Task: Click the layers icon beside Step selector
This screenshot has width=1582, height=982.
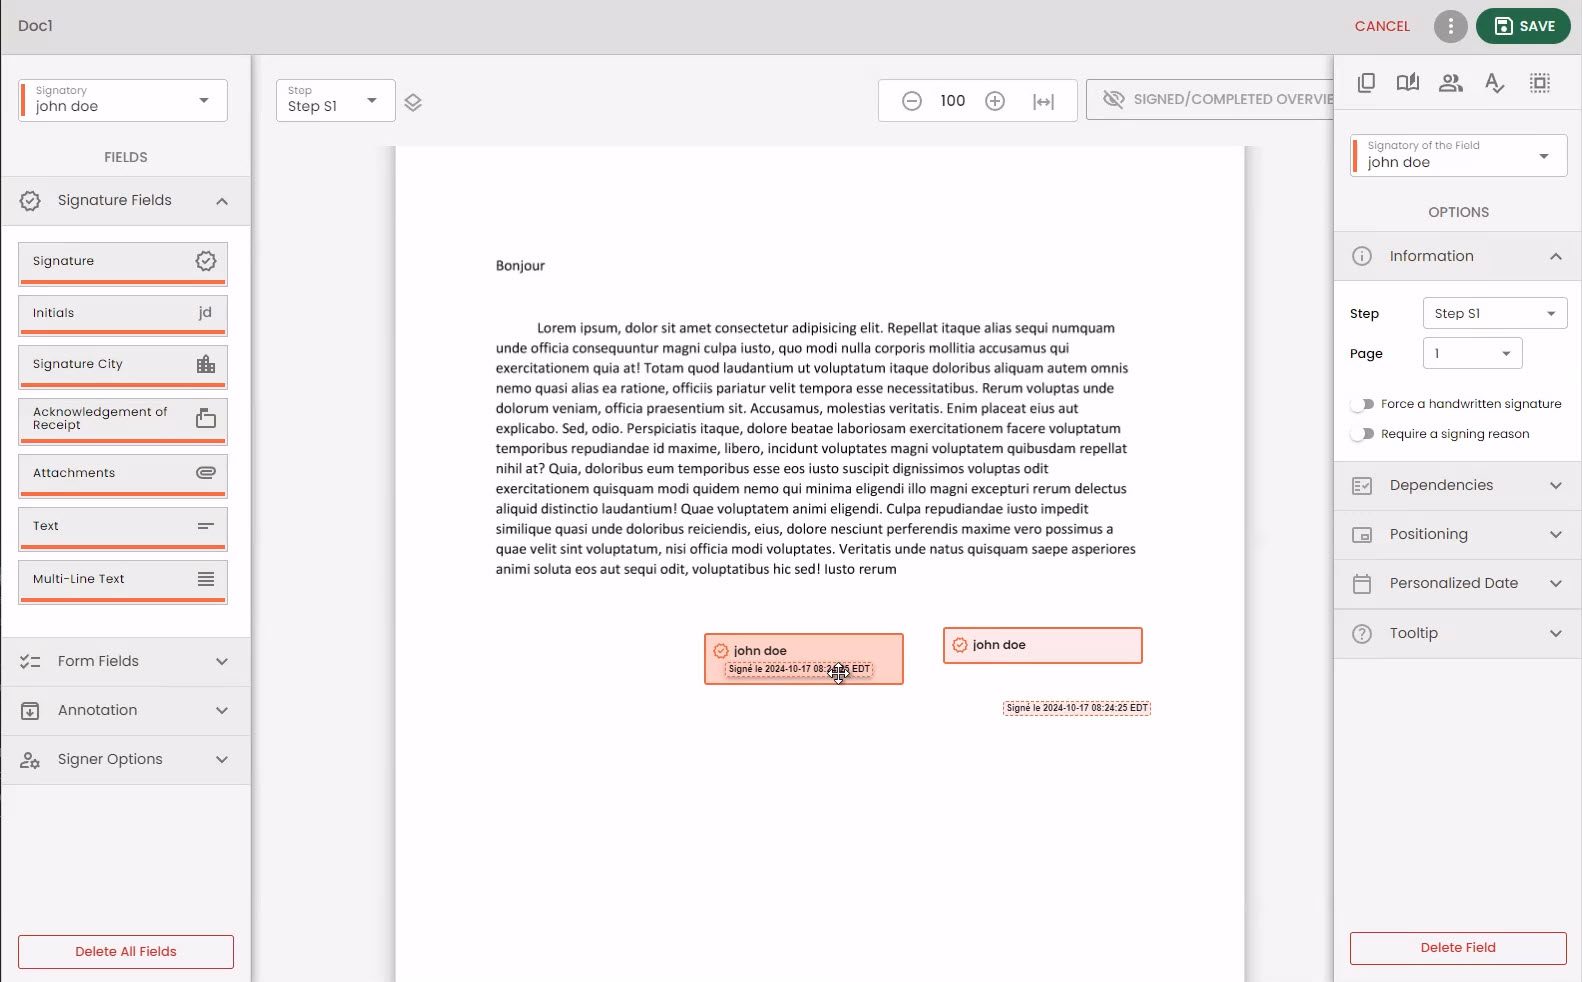Action: click(x=413, y=102)
